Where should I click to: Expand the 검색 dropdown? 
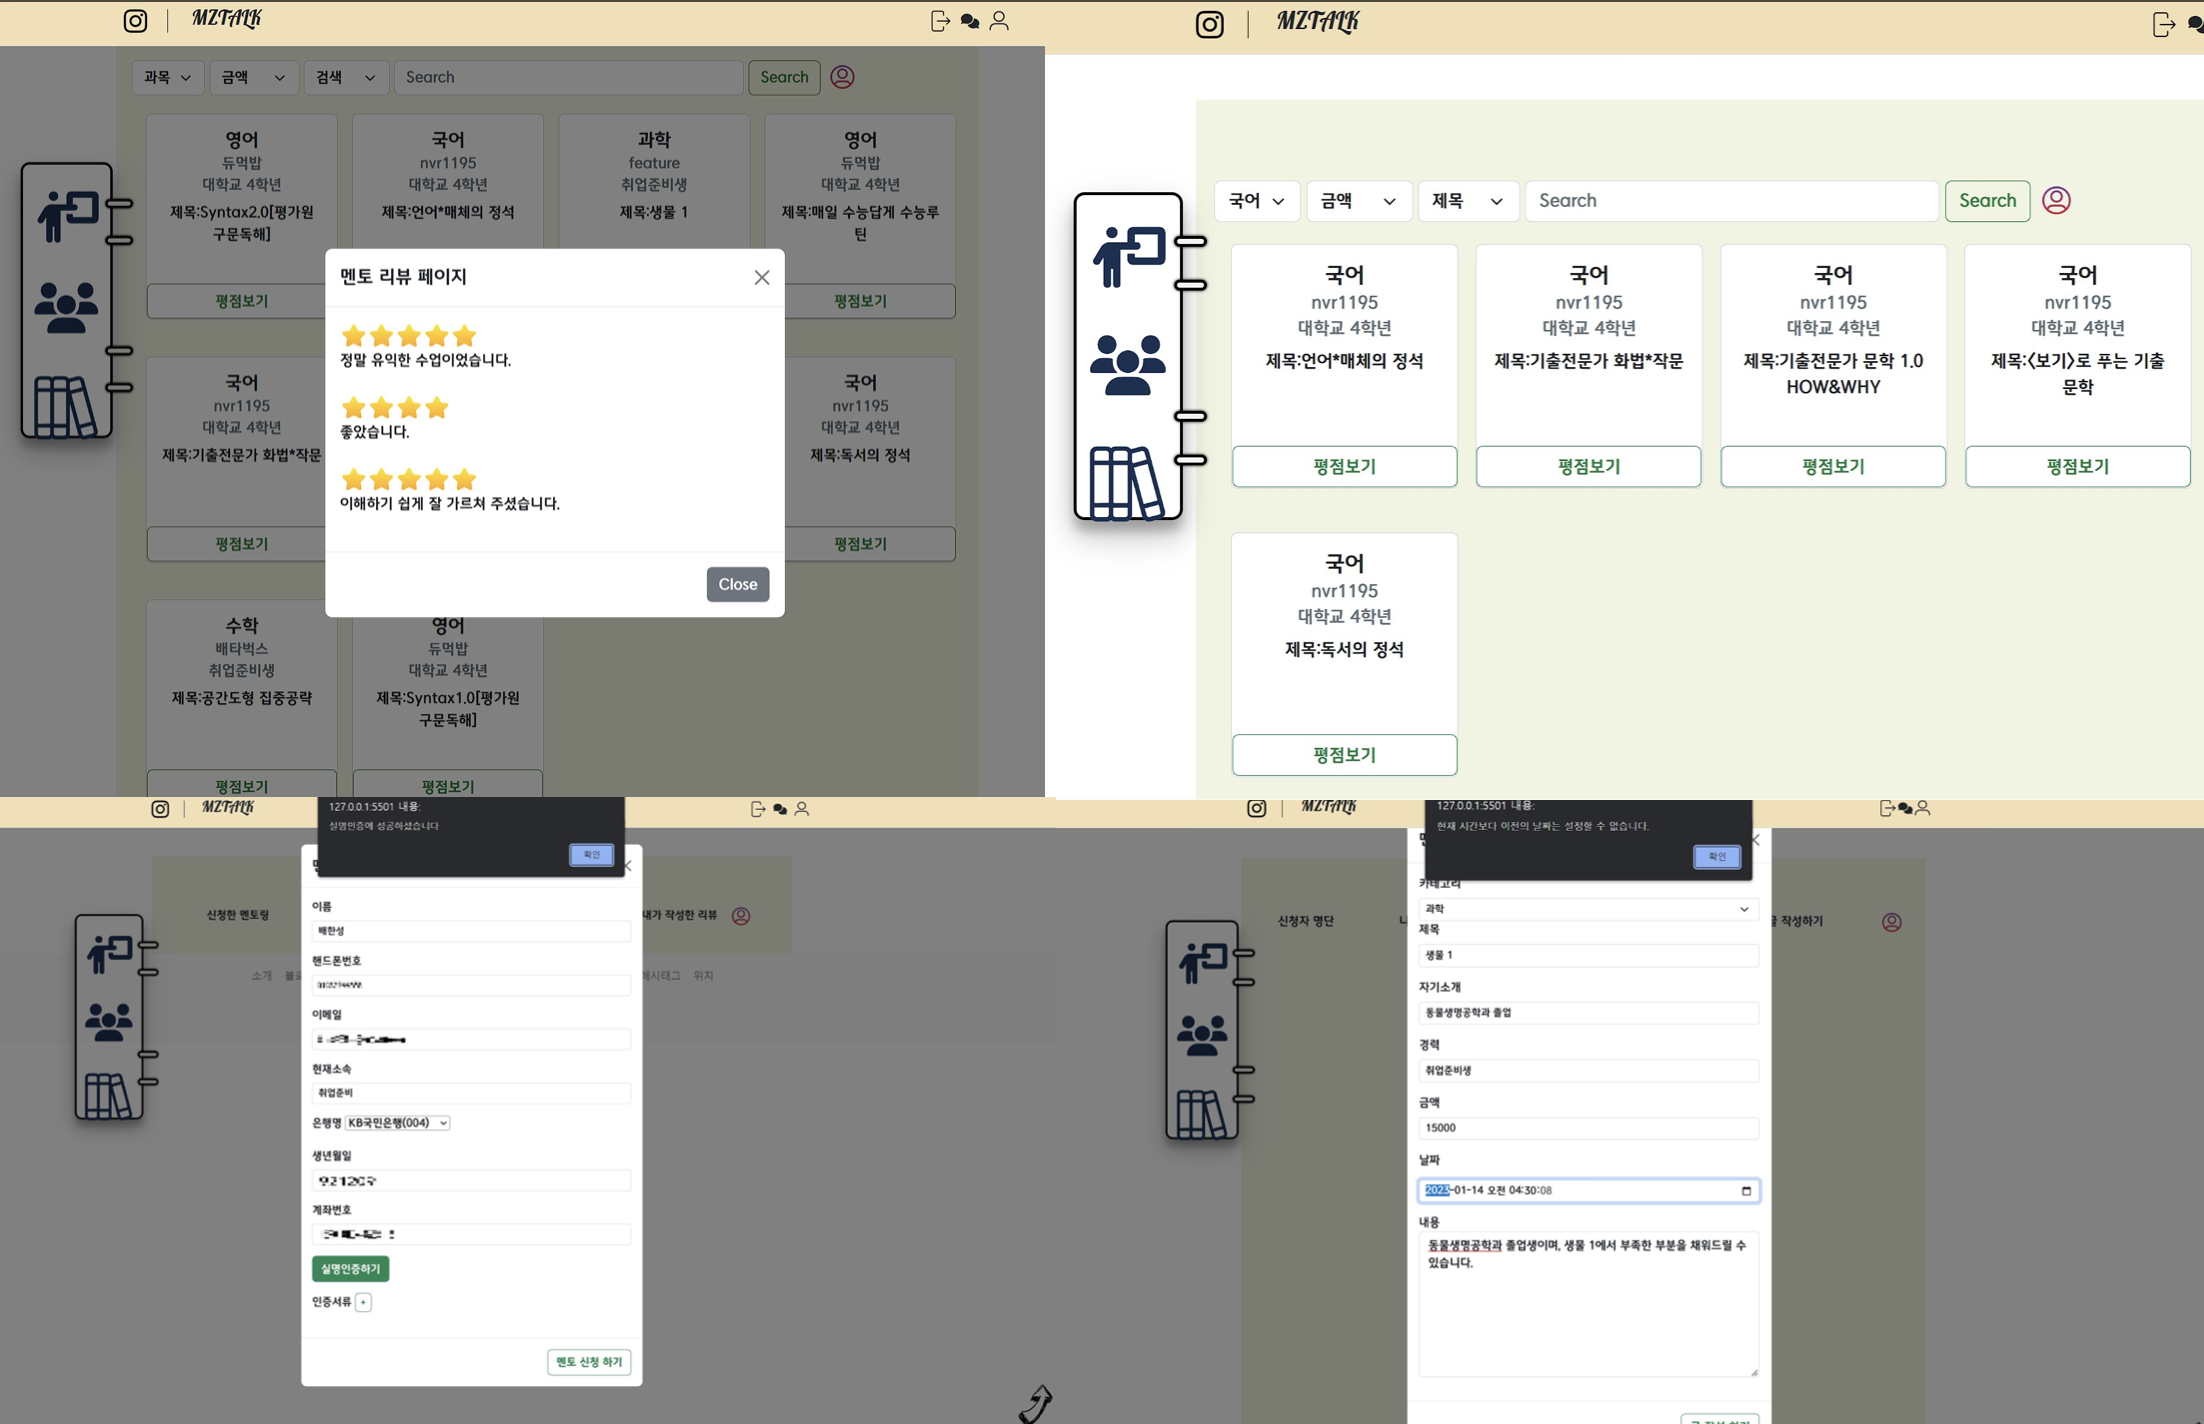click(x=345, y=77)
